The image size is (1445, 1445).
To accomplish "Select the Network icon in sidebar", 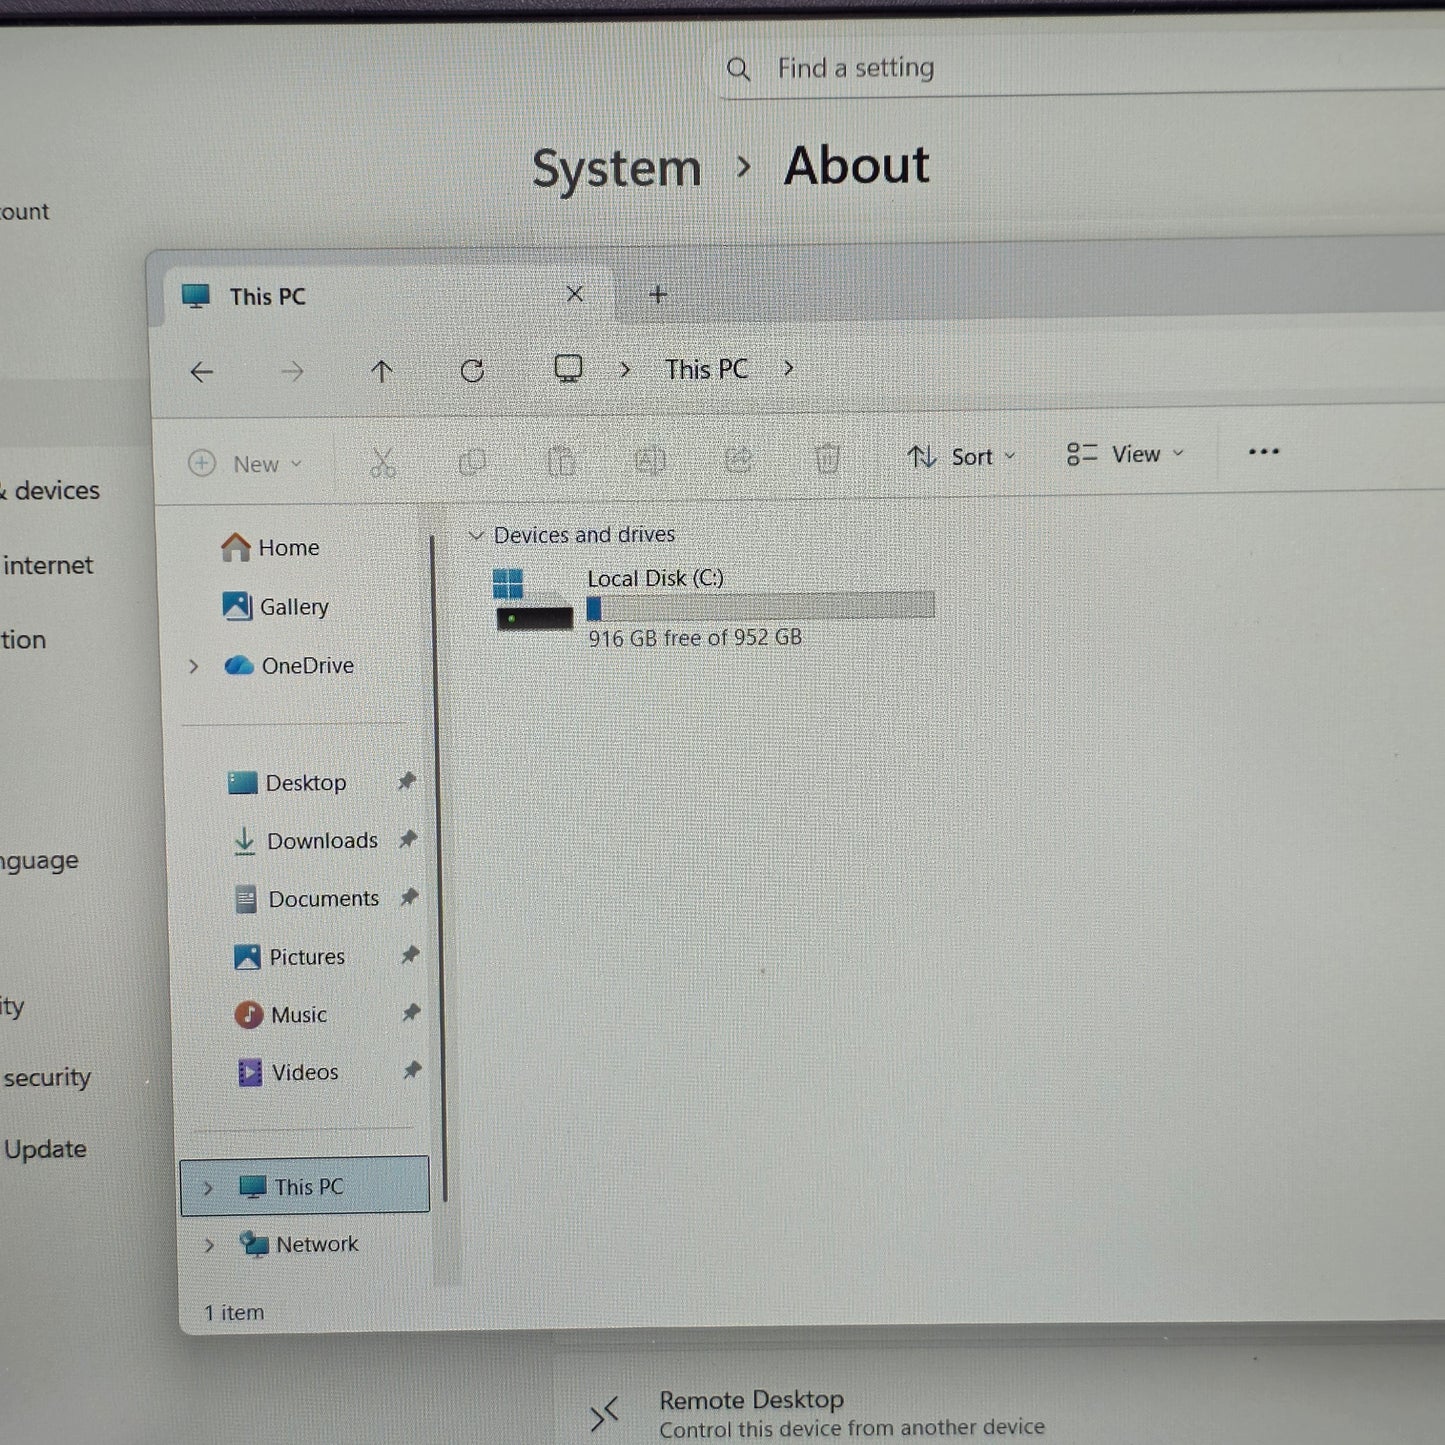I will coord(254,1244).
